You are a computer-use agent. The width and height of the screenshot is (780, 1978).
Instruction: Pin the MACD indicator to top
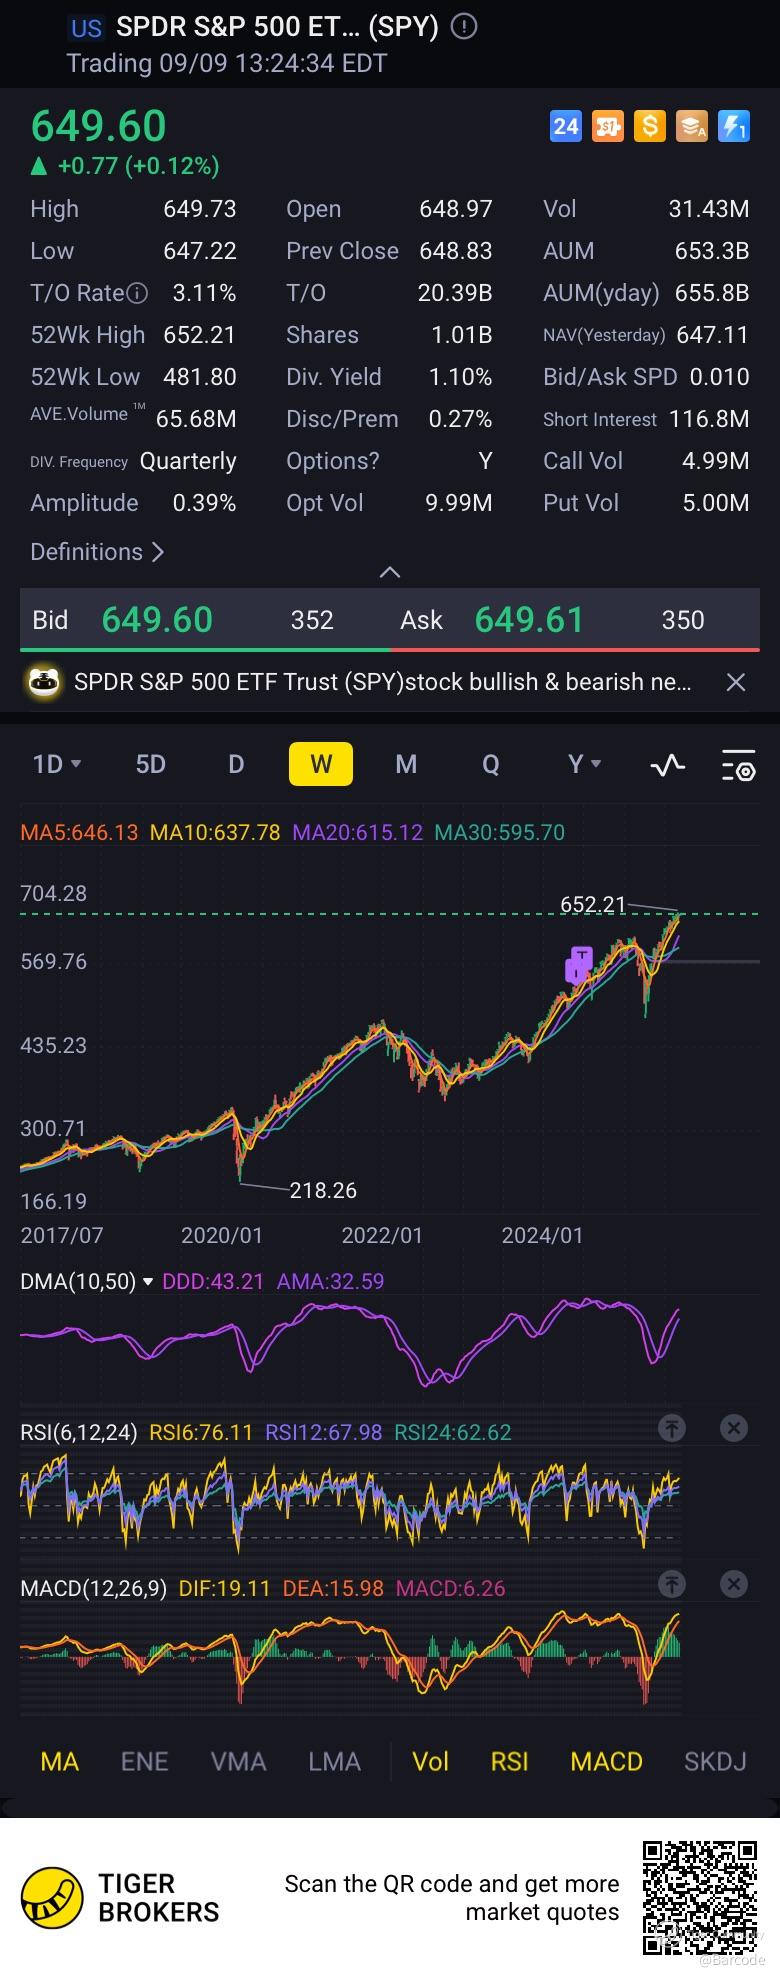click(x=672, y=1584)
